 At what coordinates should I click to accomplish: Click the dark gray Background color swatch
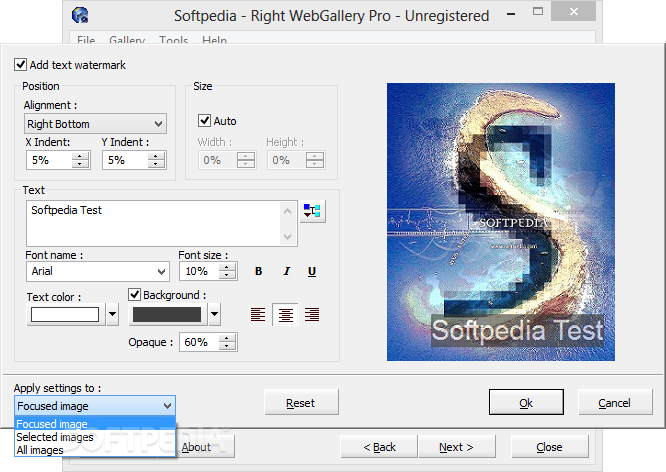(x=167, y=314)
